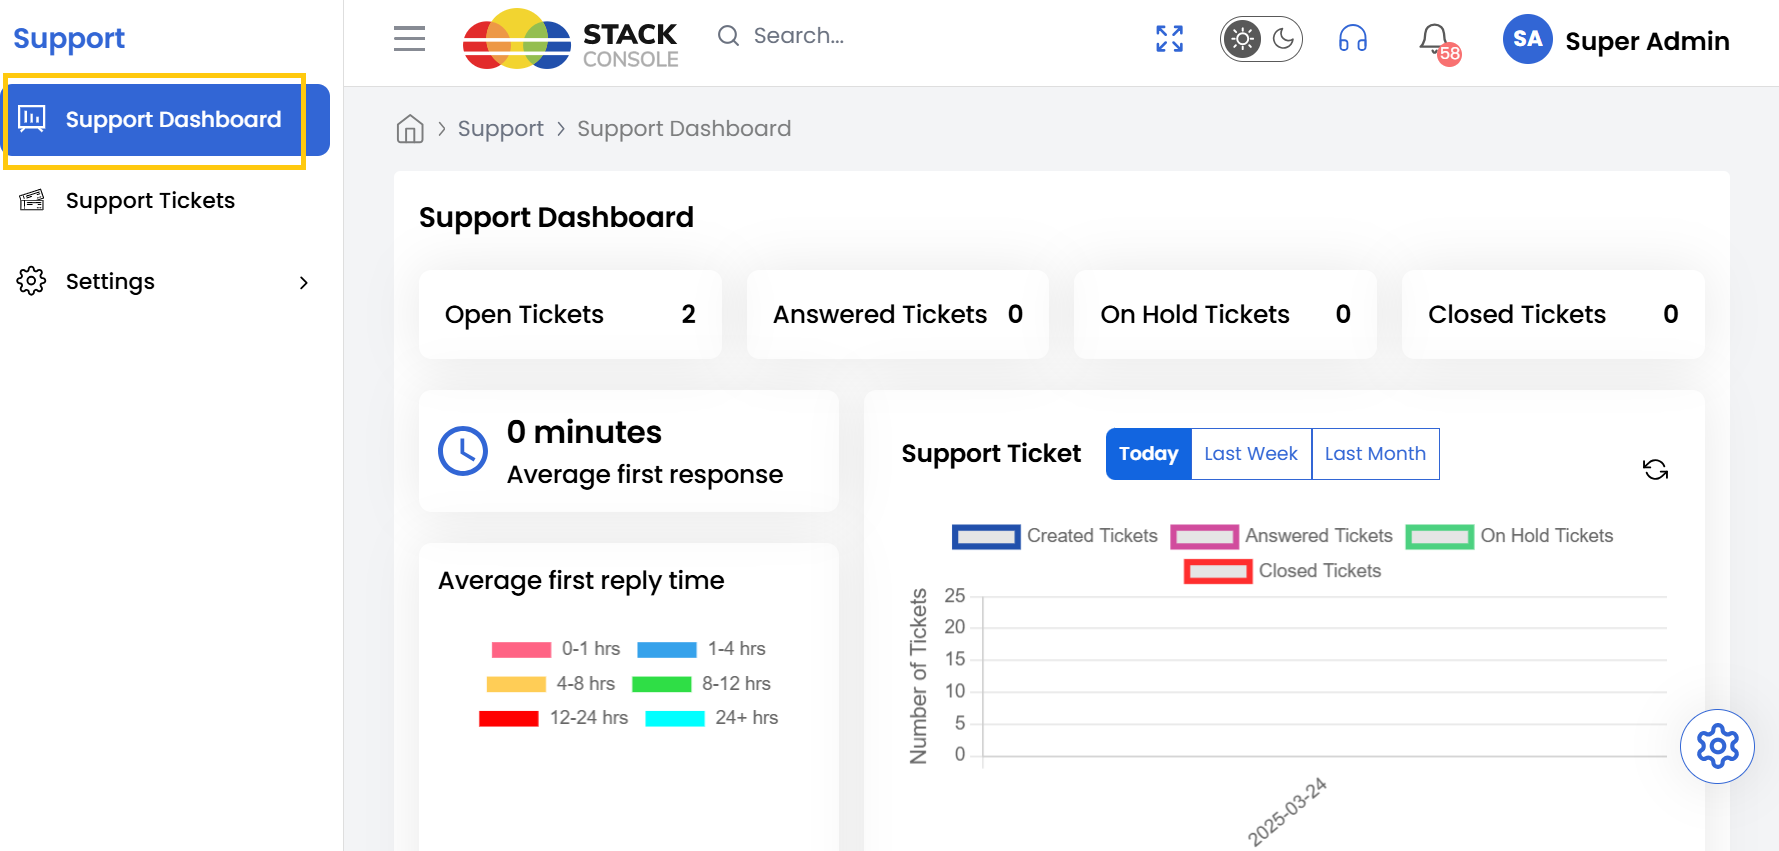Click the 0-1 hrs pink color swatch

tap(521, 650)
